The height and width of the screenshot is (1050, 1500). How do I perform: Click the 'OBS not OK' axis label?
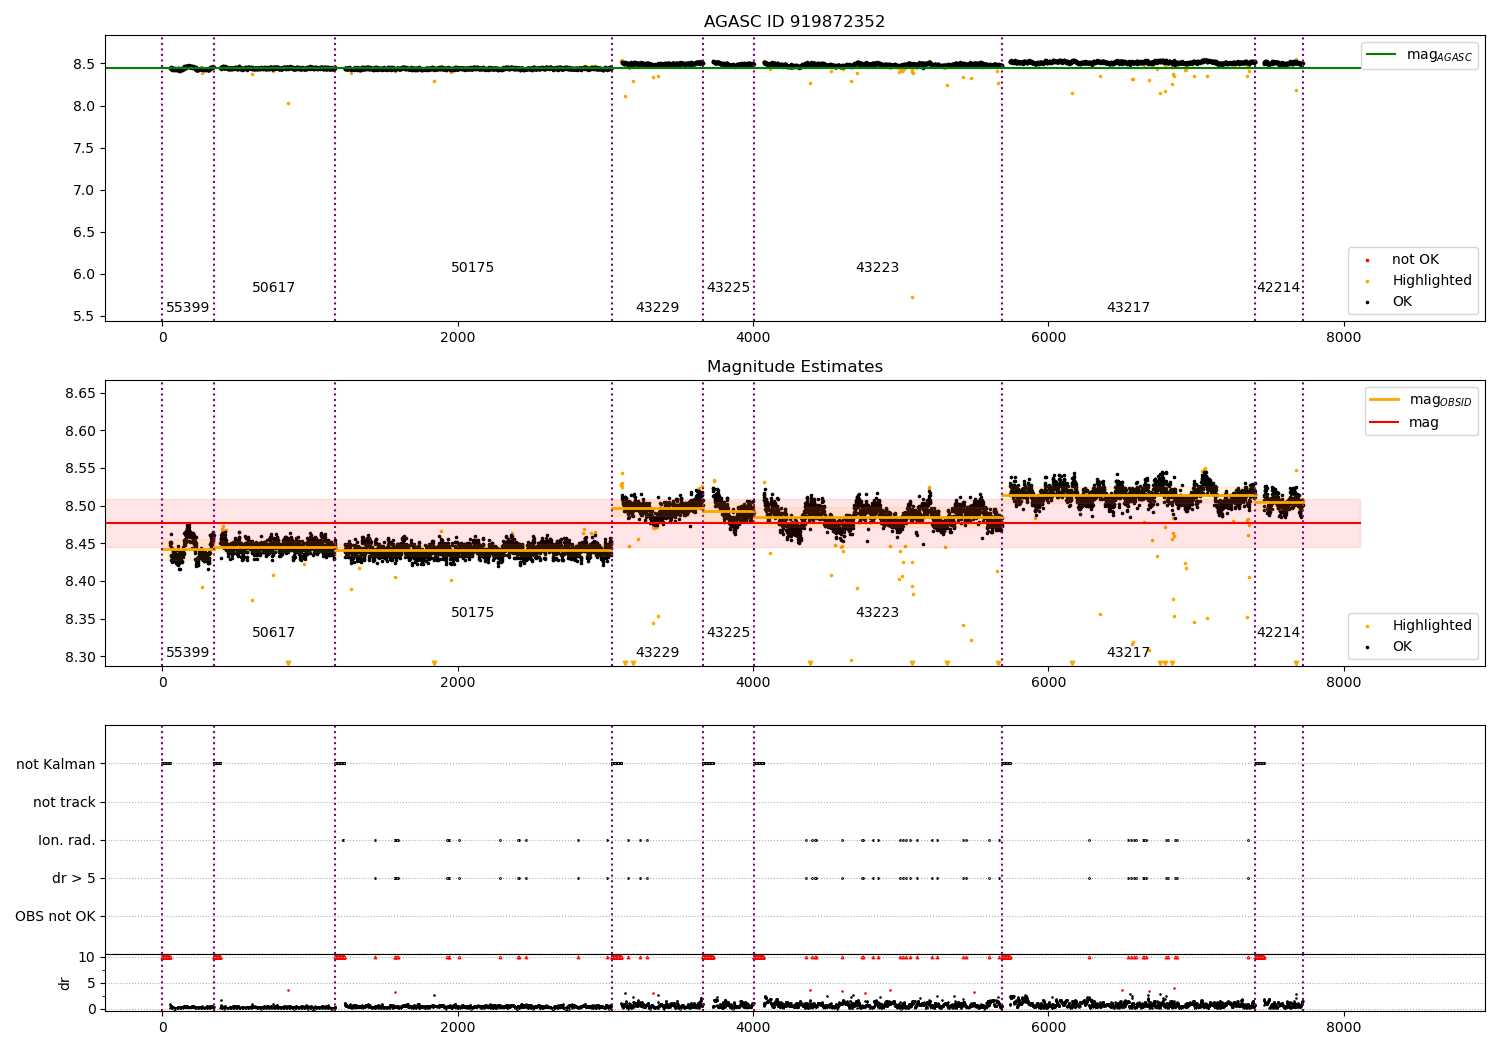pos(55,916)
